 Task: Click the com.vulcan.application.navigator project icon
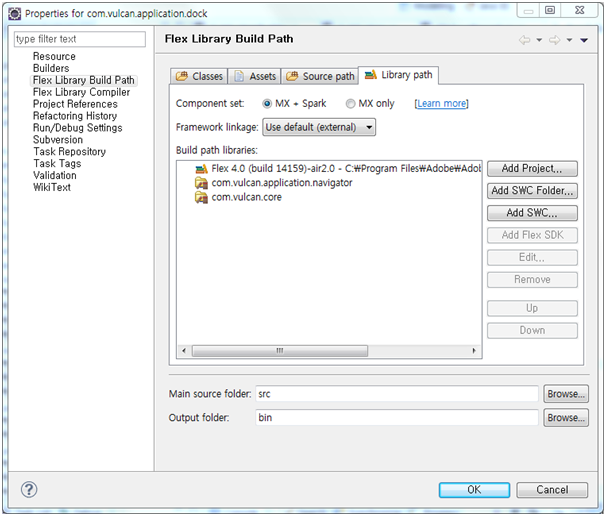(x=201, y=183)
